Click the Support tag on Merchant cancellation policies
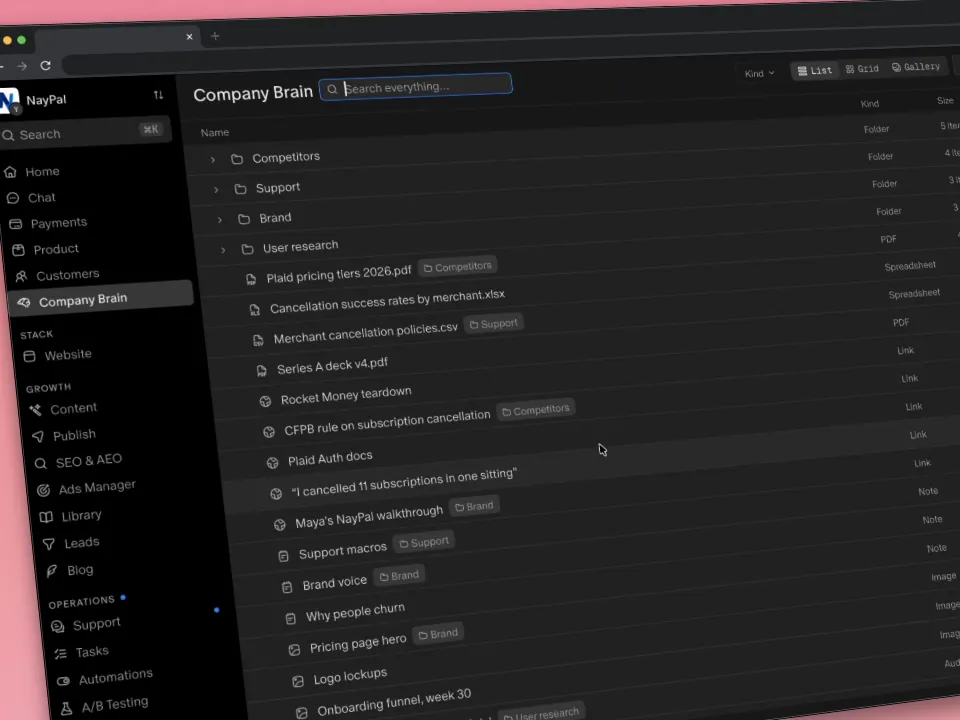Viewport: 960px width, 720px height. [493, 324]
